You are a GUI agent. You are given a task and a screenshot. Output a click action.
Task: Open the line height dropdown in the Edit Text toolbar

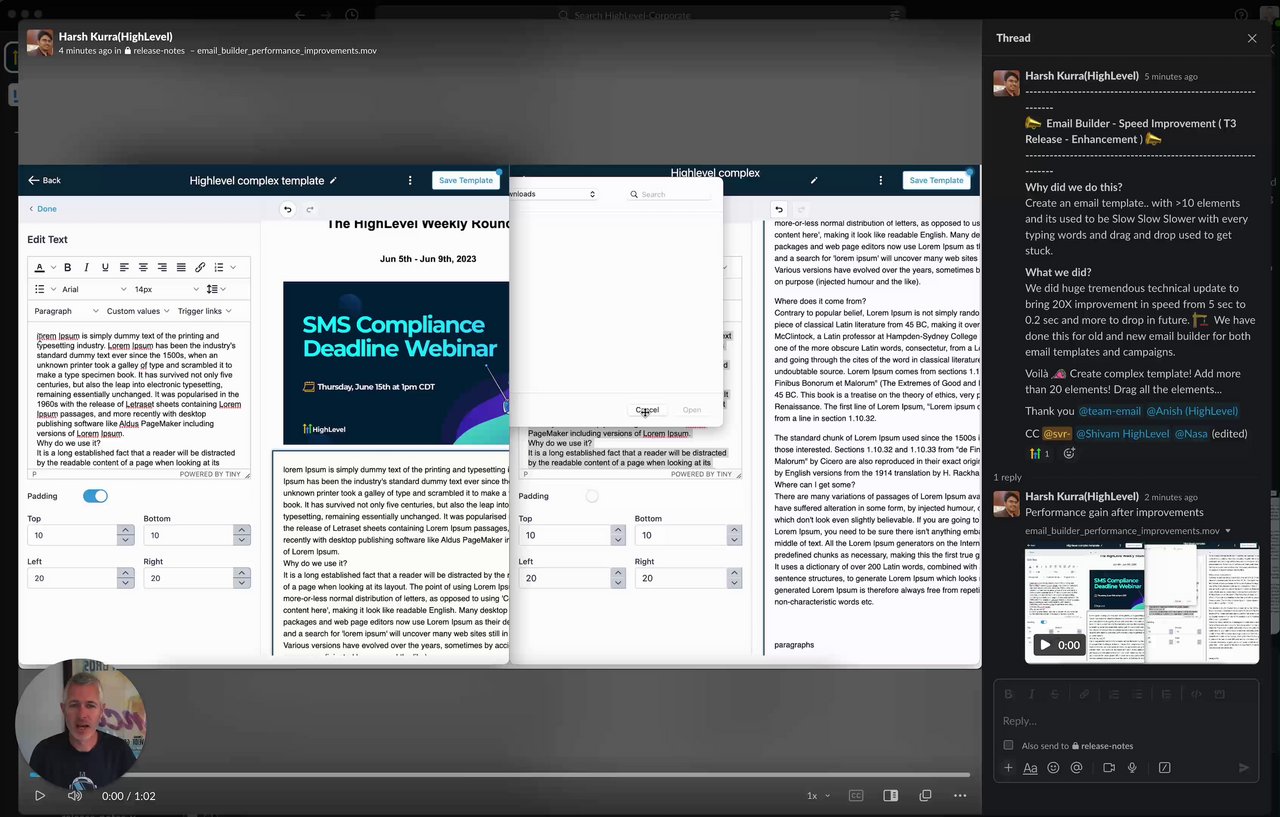pos(215,289)
